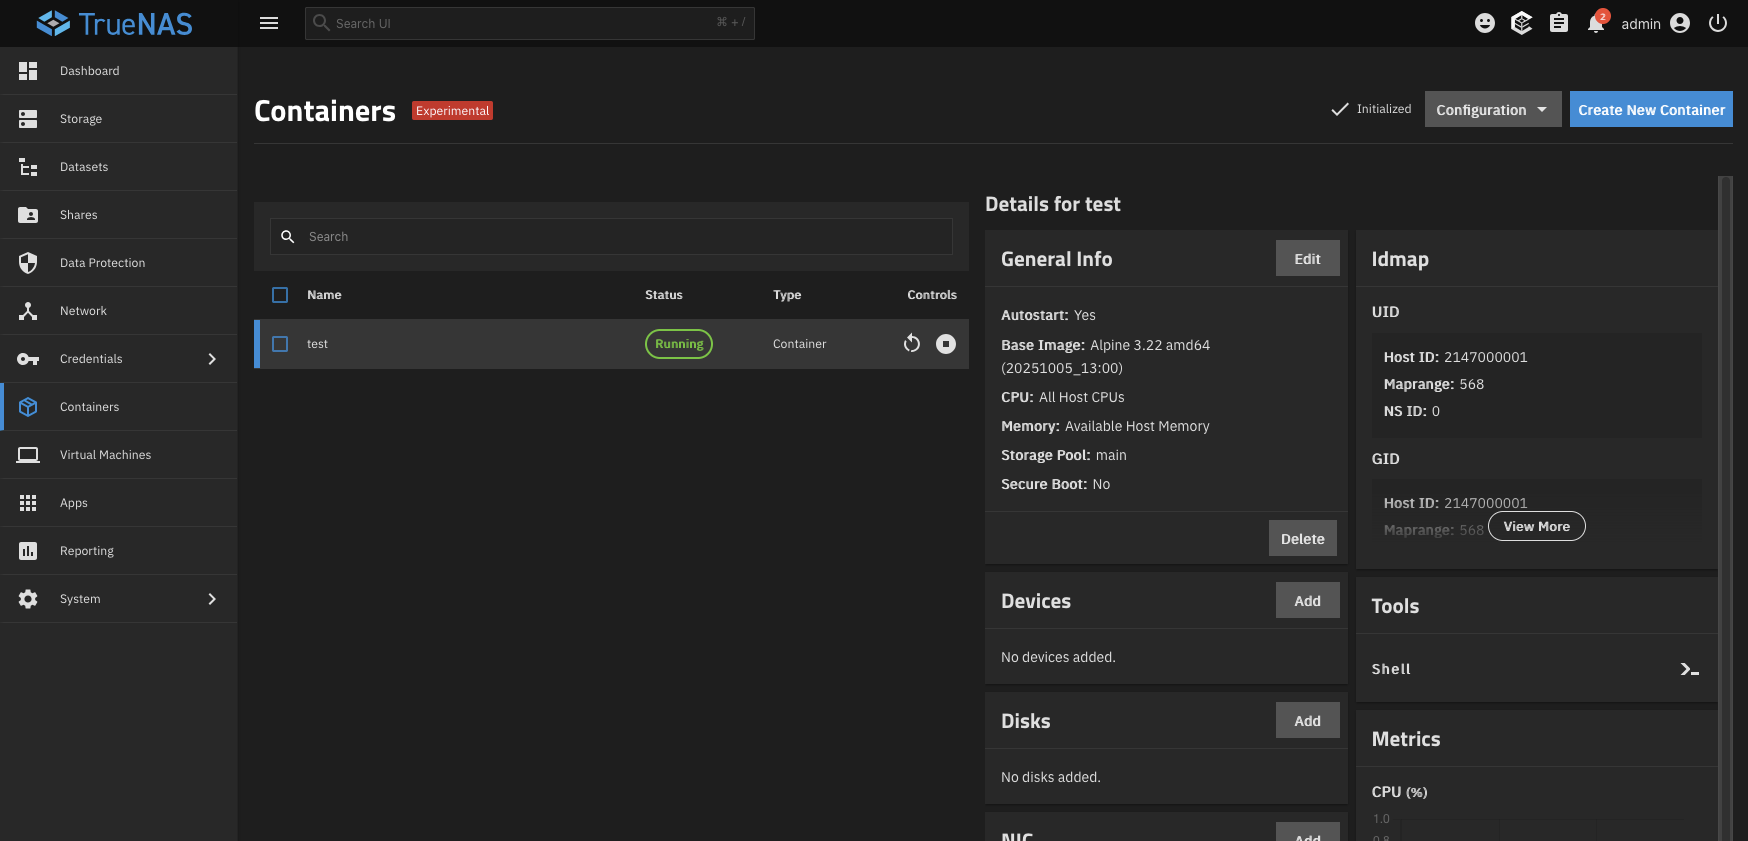Open the TrueCommand status icon
This screenshot has height=841, width=1748.
(x=1521, y=24)
